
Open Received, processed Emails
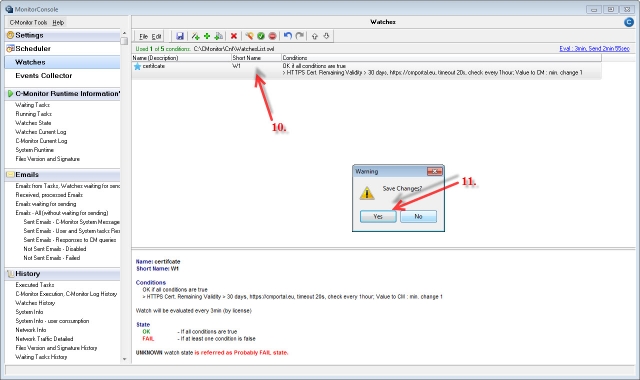click(x=49, y=195)
